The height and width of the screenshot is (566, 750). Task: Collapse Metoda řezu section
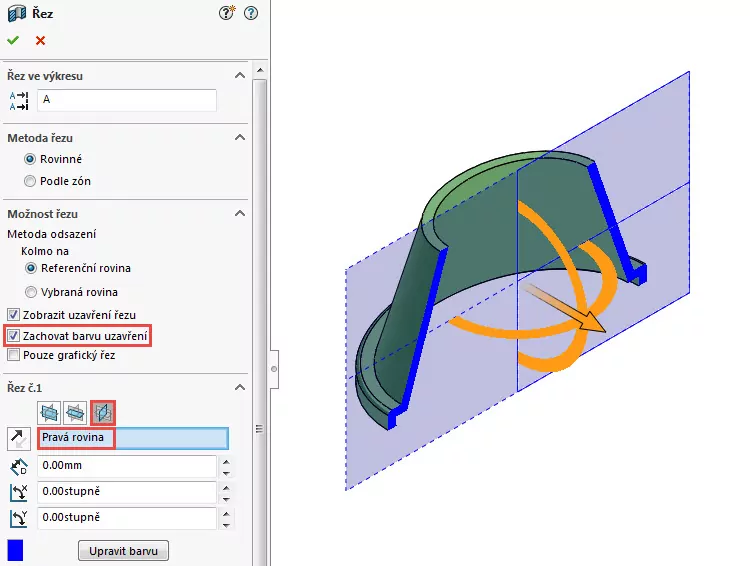click(x=240, y=138)
